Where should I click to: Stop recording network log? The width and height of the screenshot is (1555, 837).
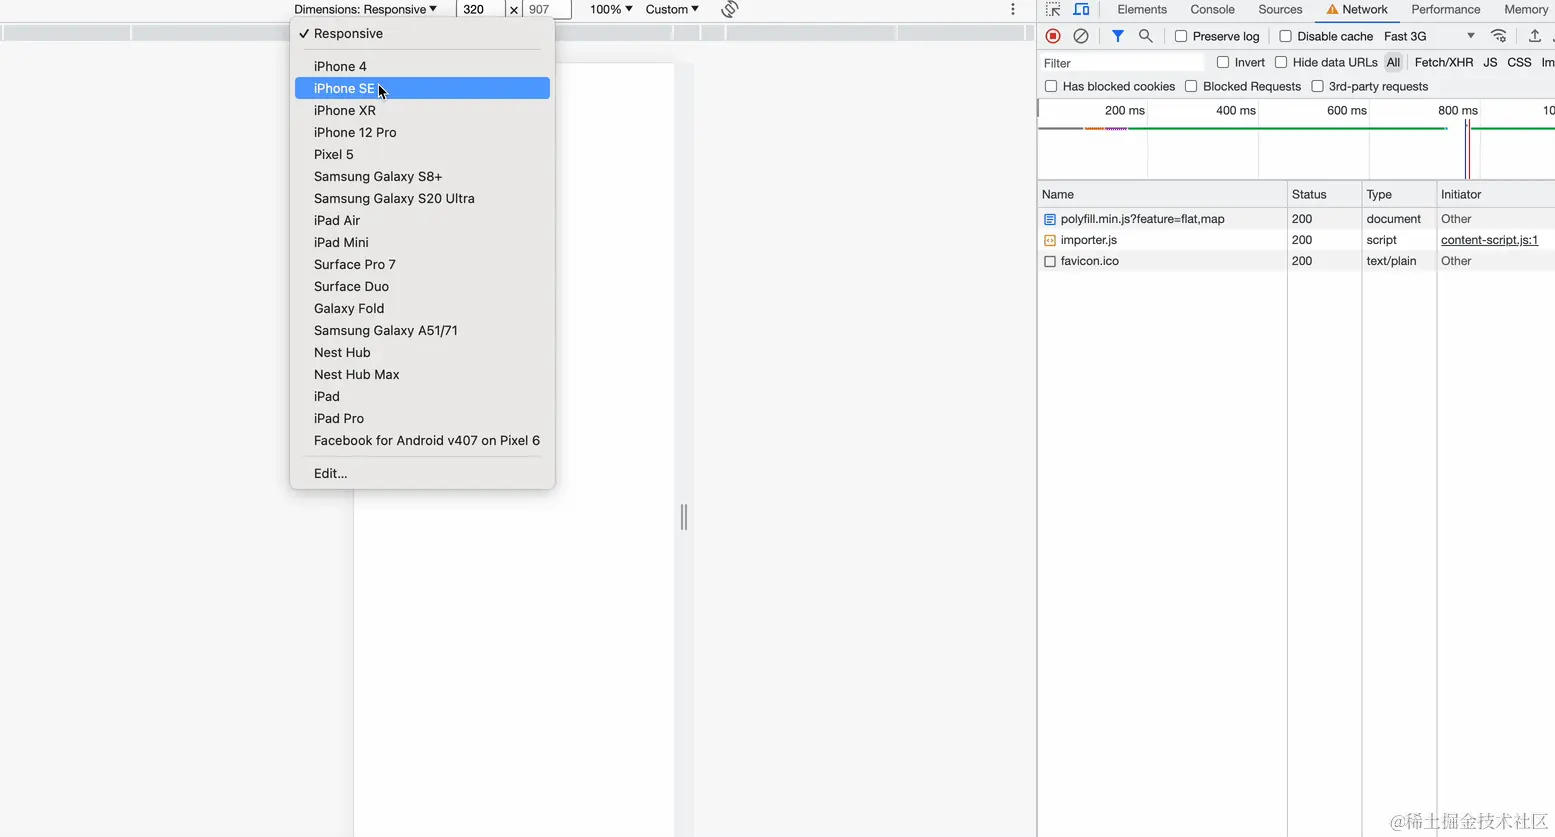(1053, 36)
